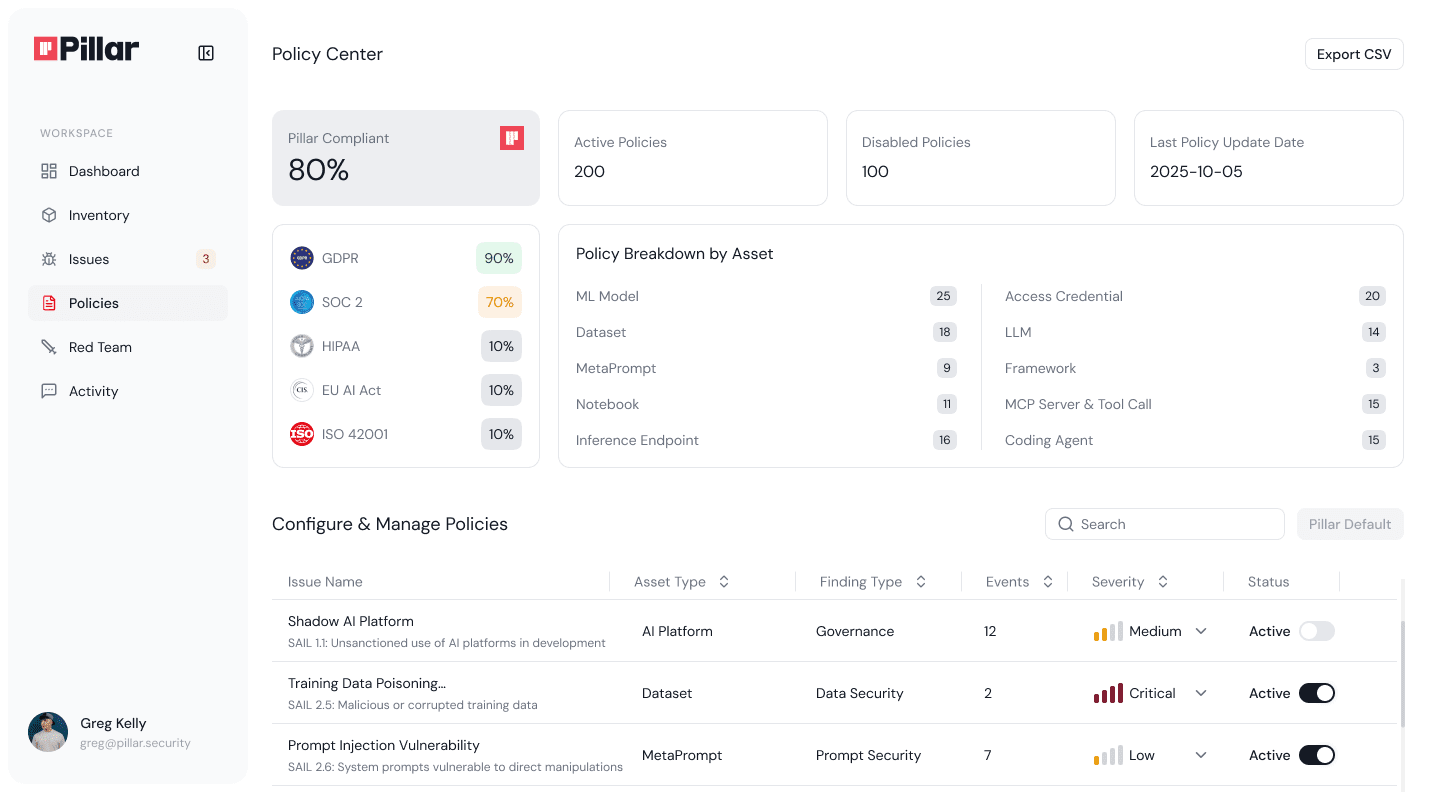Sort by Severity column arrows
Screen dimensions: 1440x792
pos(1163,582)
